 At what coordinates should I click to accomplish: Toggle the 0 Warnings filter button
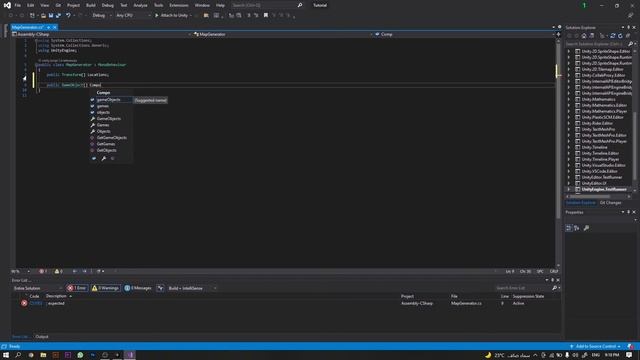(105, 288)
